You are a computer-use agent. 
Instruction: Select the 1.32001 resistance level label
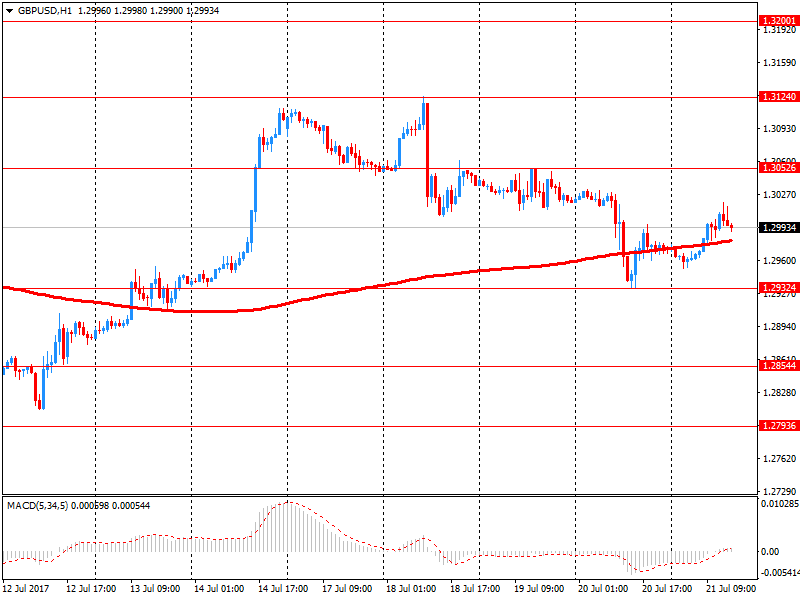[779, 21]
